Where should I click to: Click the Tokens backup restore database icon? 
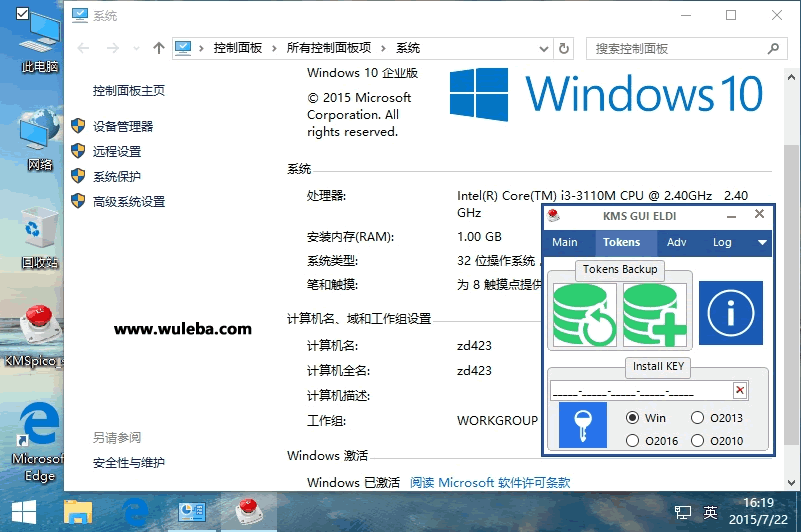(584, 315)
